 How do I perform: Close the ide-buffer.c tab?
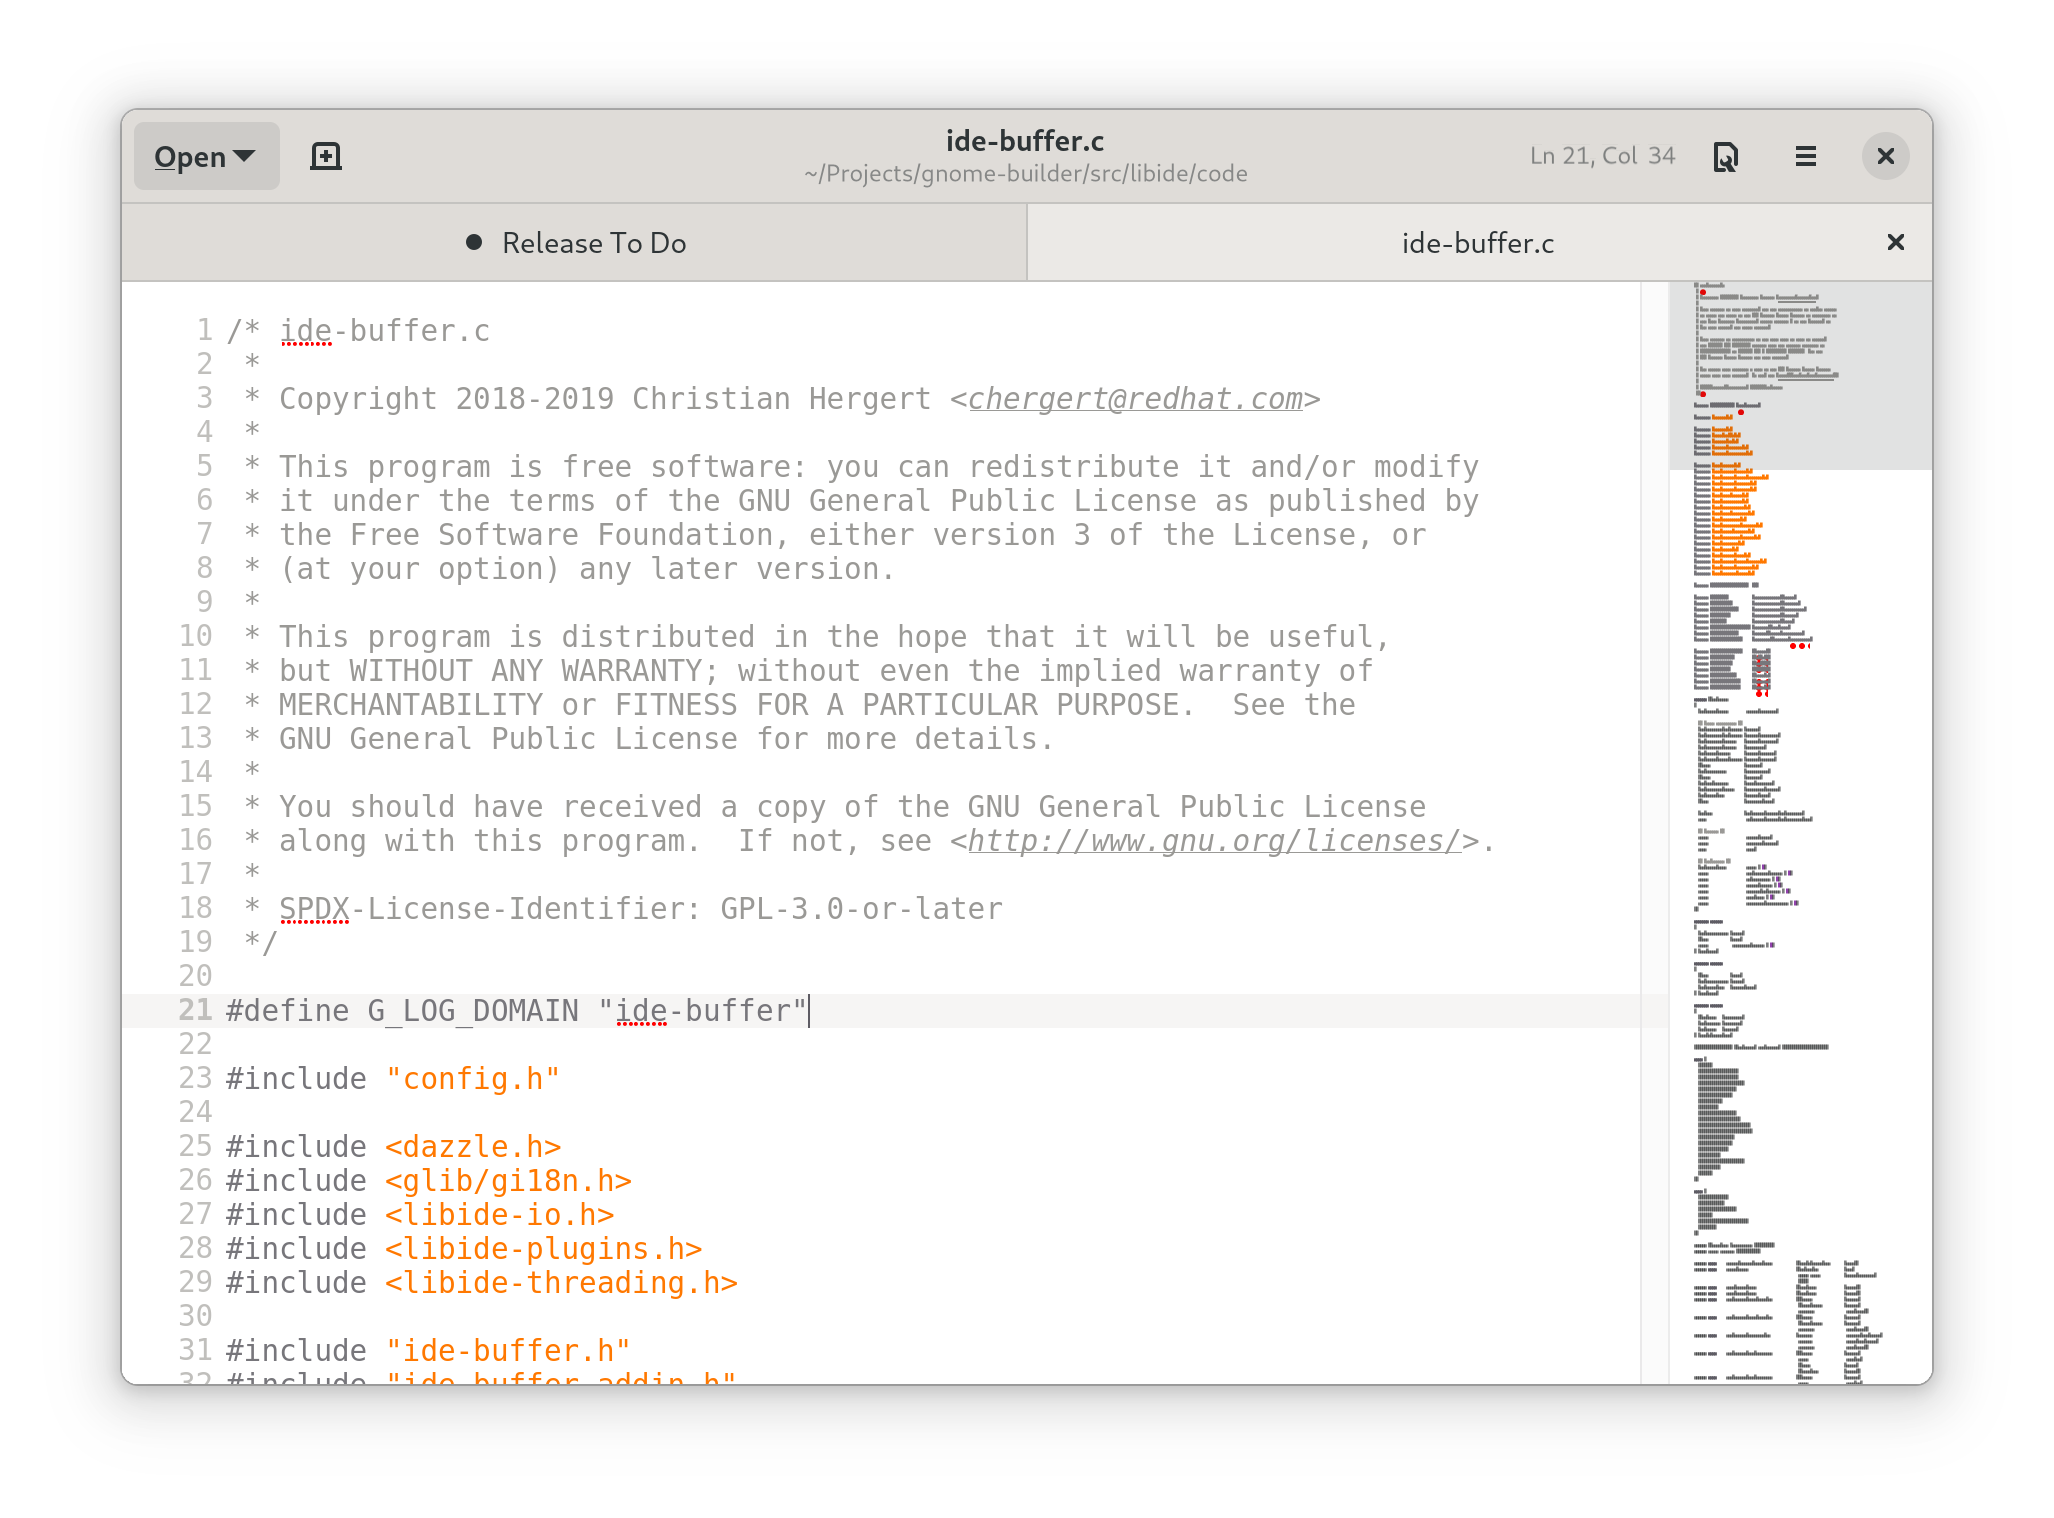click(x=1895, y=242)
